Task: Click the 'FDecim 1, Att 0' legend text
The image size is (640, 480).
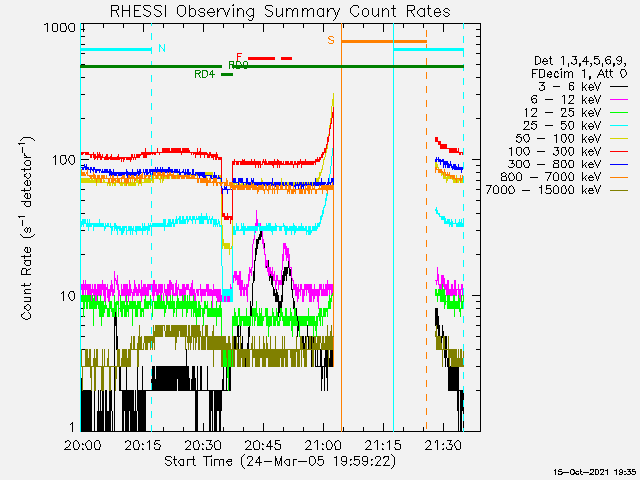Action: (579, 74)
